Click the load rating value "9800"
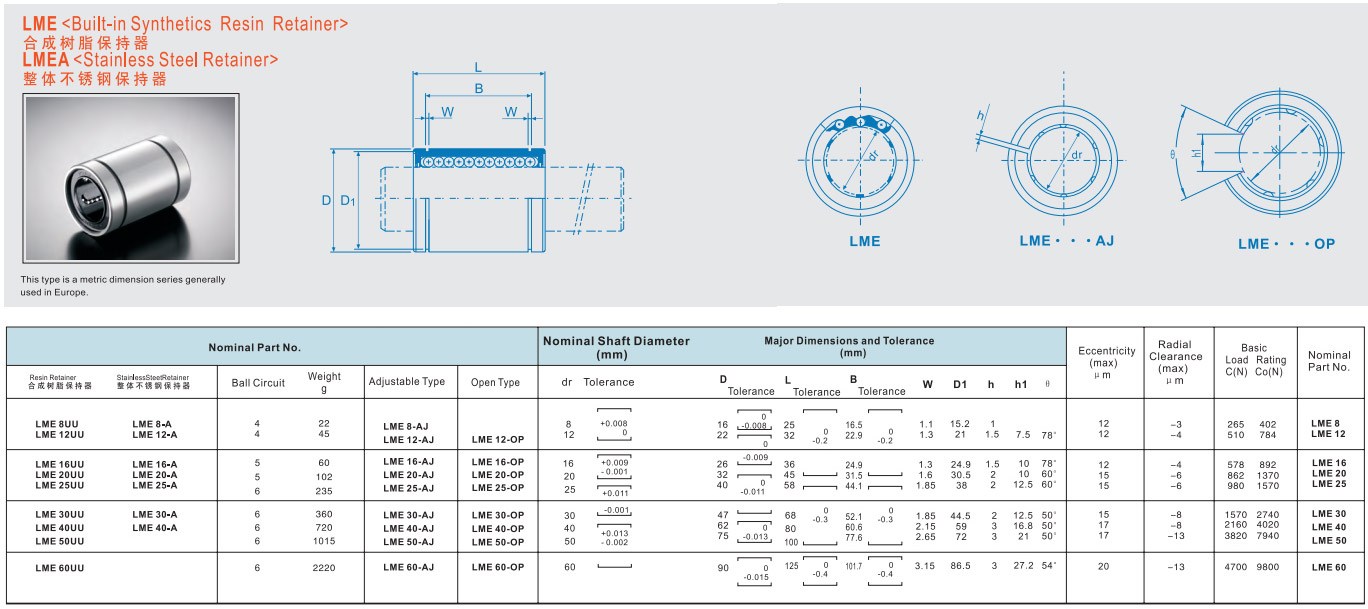Image resolution: width=1368 pixels, height=609 pixels. coord(1268,568)
